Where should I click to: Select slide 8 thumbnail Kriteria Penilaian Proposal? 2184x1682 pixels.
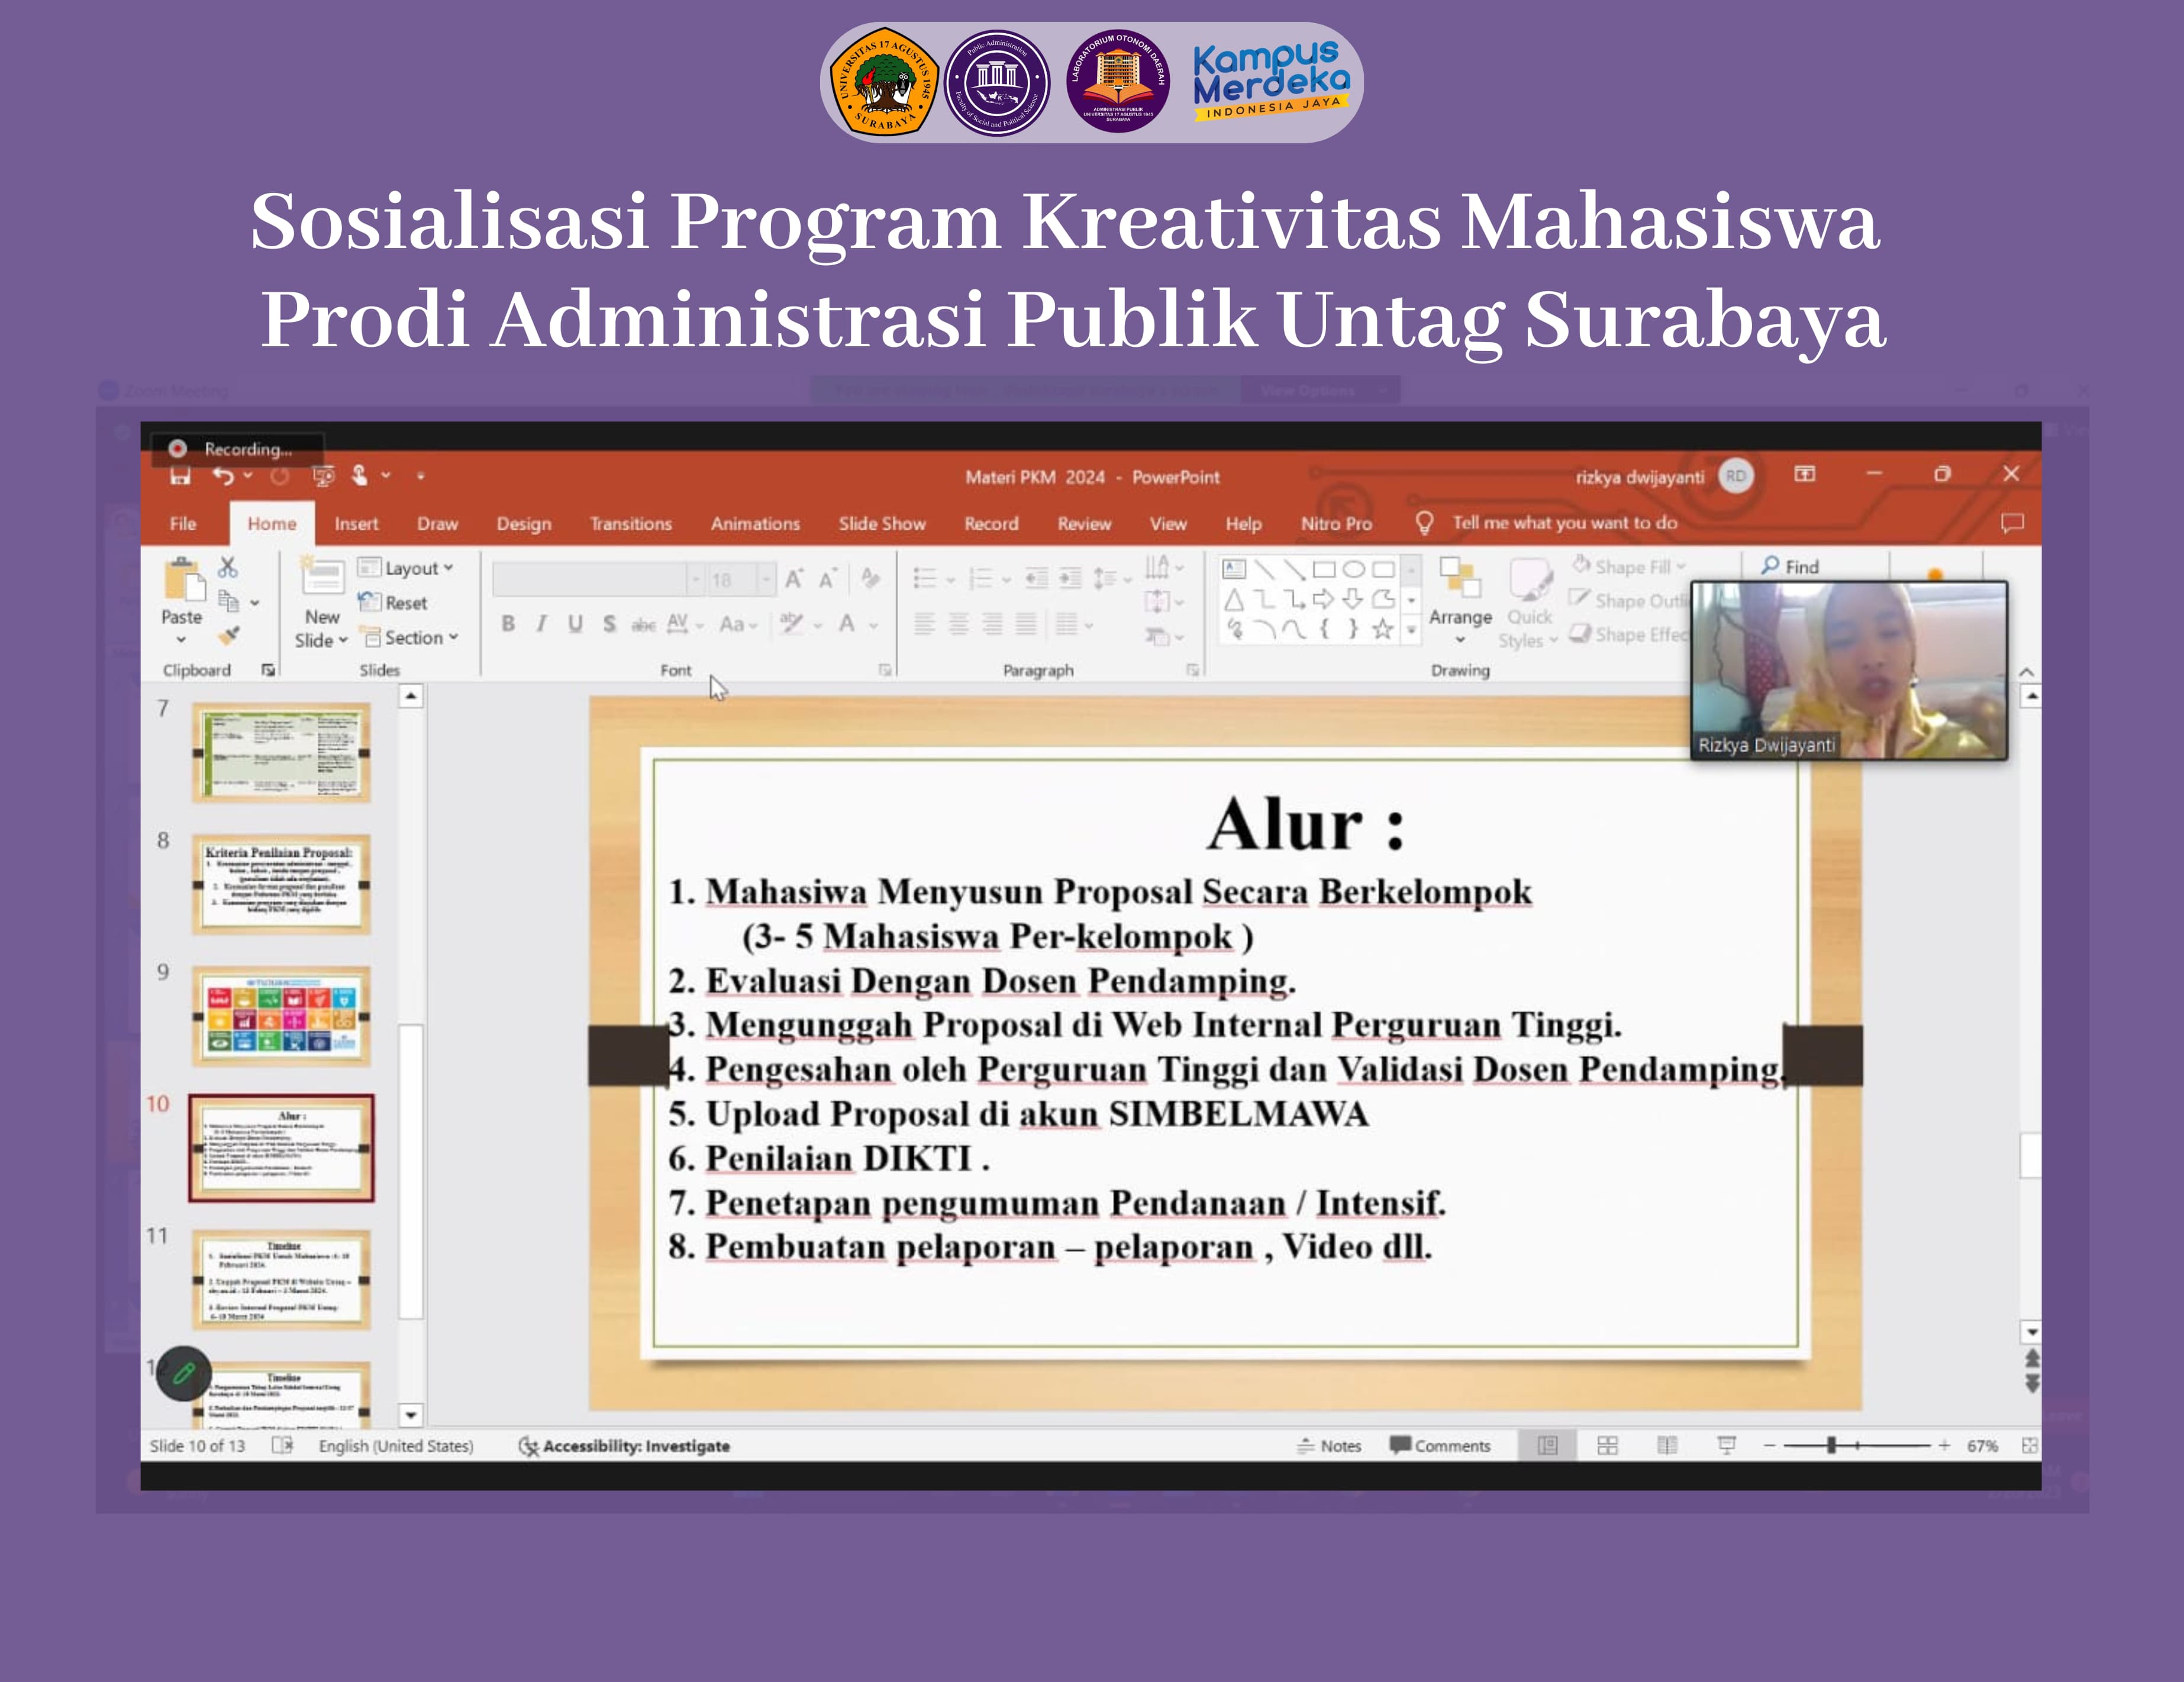point(281,884)
